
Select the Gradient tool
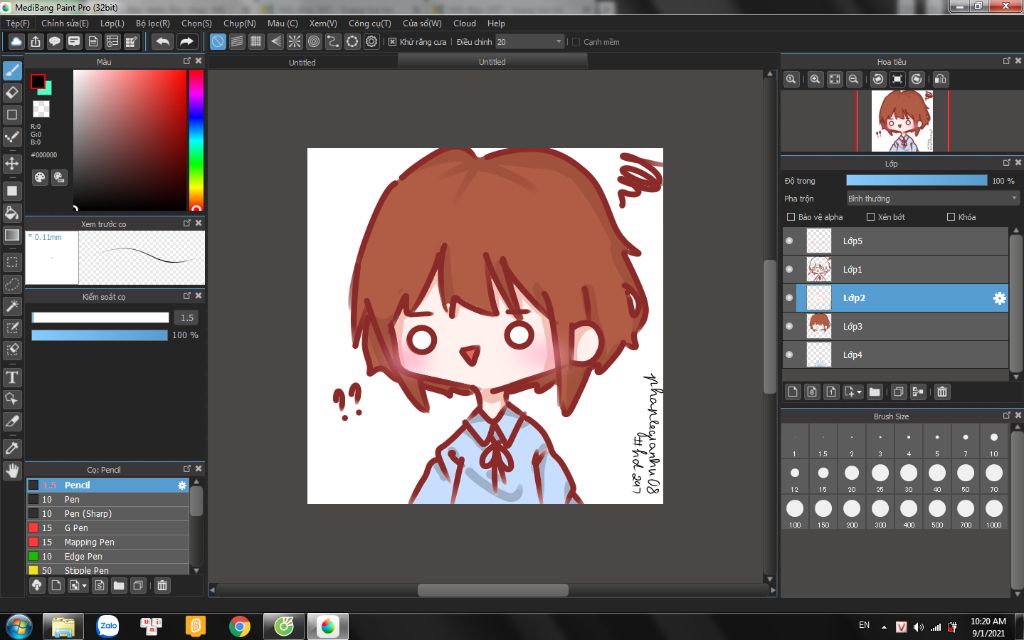(12, 235)
